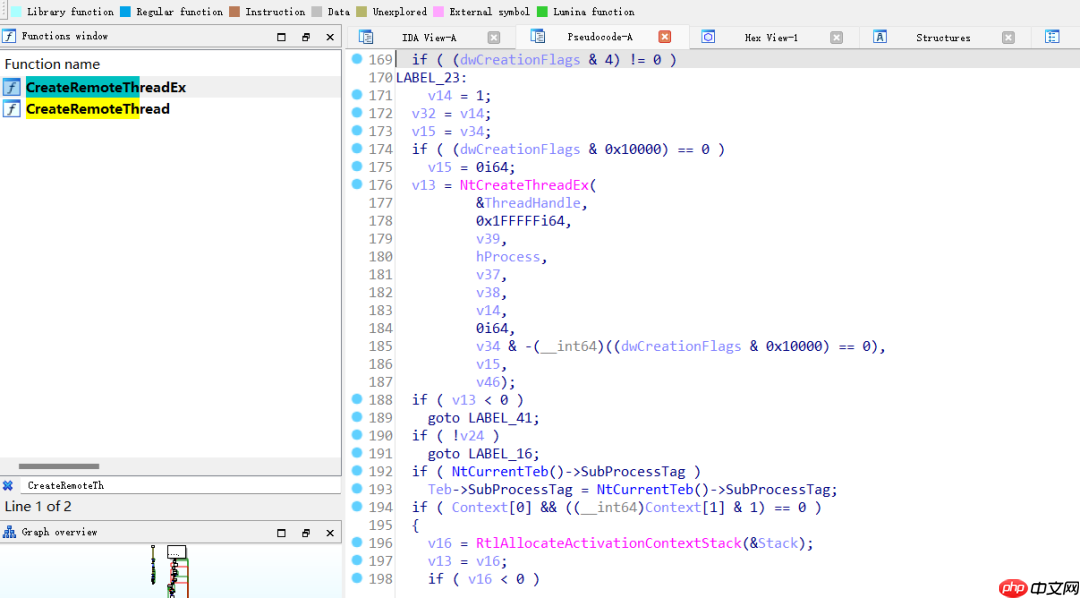This screenshot has width=1080, height=598.
Task: Click the partially visible tab icon after Structures
Action: tap(1052, 37)
